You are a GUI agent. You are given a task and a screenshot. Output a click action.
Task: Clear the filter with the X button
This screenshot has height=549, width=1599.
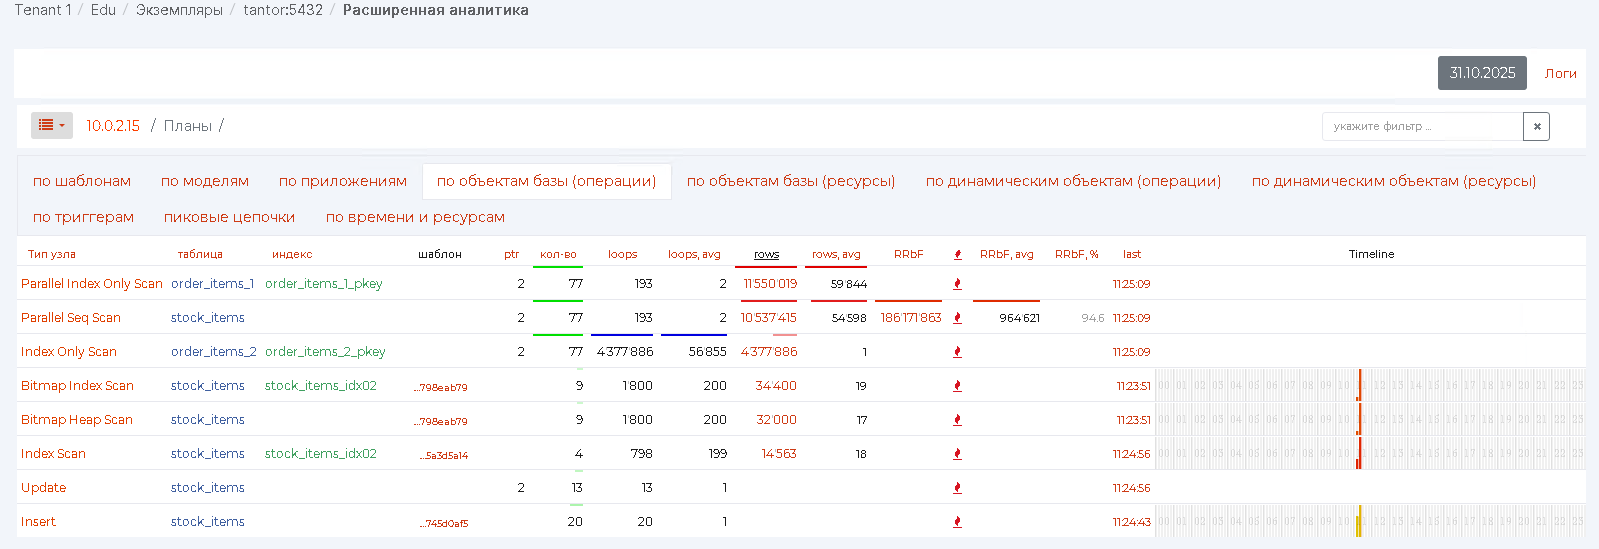(x=1536, y=127)
